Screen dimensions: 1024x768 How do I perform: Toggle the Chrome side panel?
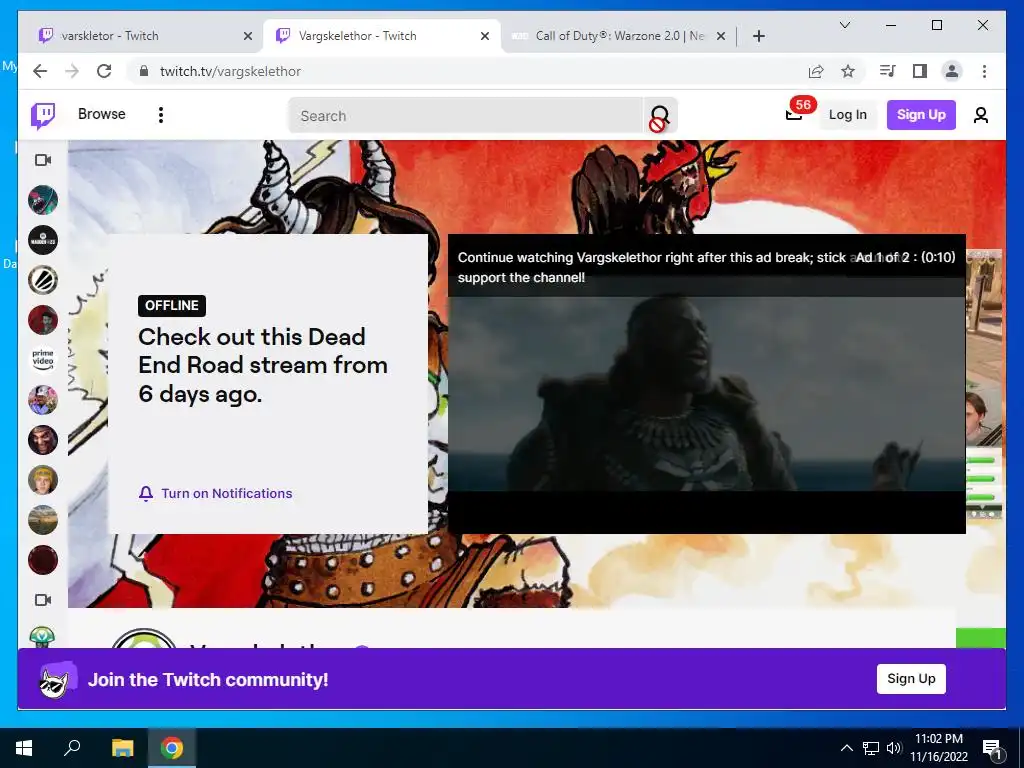(920, 71)
